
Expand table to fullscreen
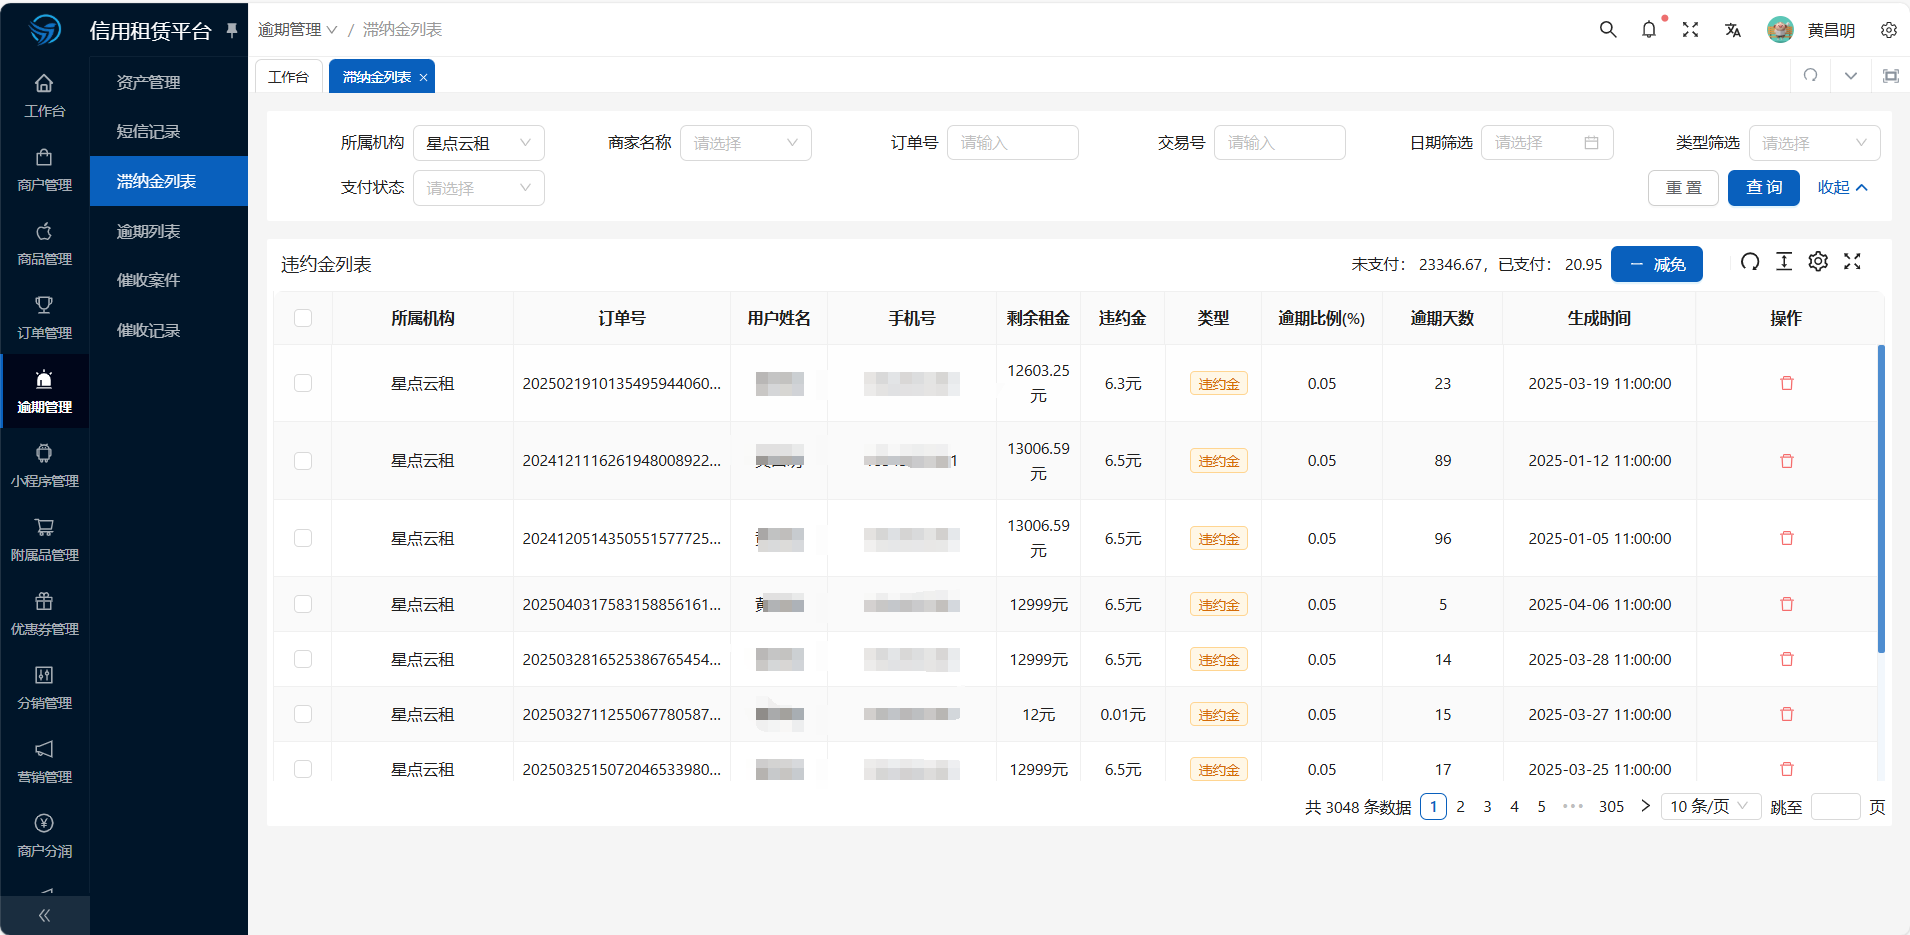1852,262
